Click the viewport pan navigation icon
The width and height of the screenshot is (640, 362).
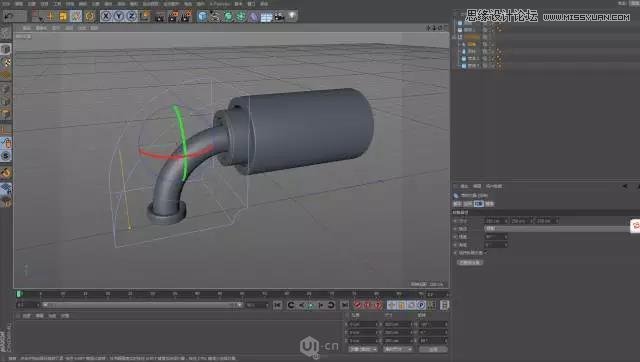(x=429, y=28)
